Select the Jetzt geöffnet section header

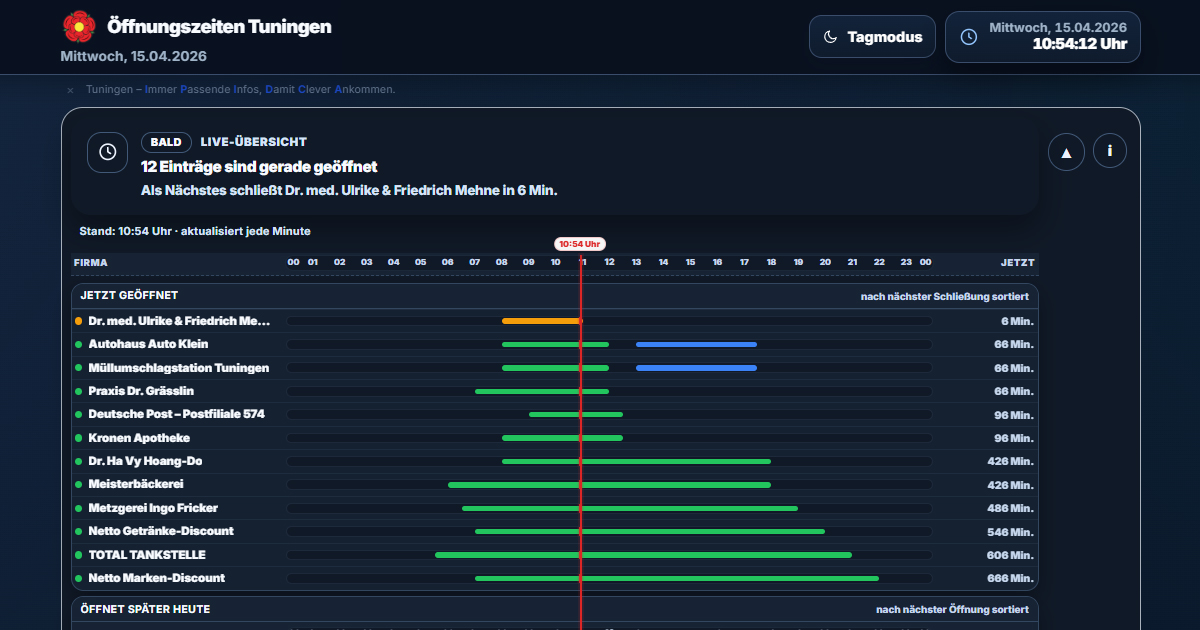pyautogui.click(x=129, y=296)
